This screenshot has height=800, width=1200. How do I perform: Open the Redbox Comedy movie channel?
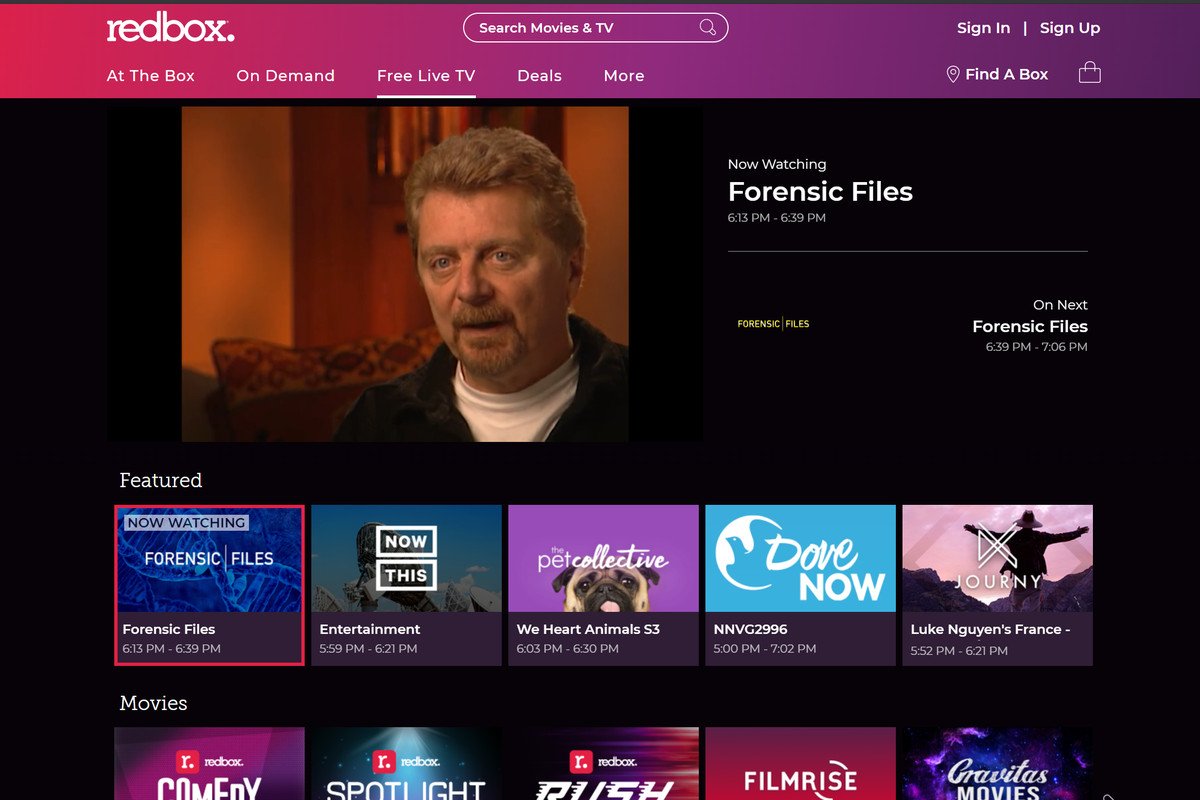pyautogui.click(x=209, y=764)
